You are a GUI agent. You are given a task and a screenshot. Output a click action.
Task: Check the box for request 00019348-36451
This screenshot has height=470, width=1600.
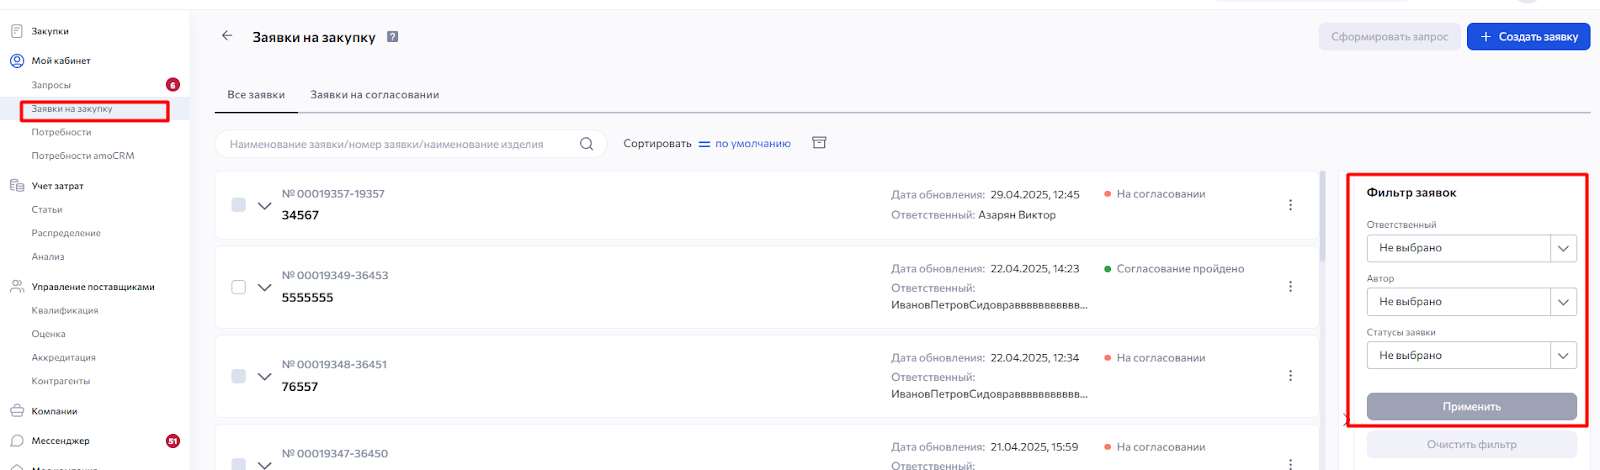pos(238,376)
